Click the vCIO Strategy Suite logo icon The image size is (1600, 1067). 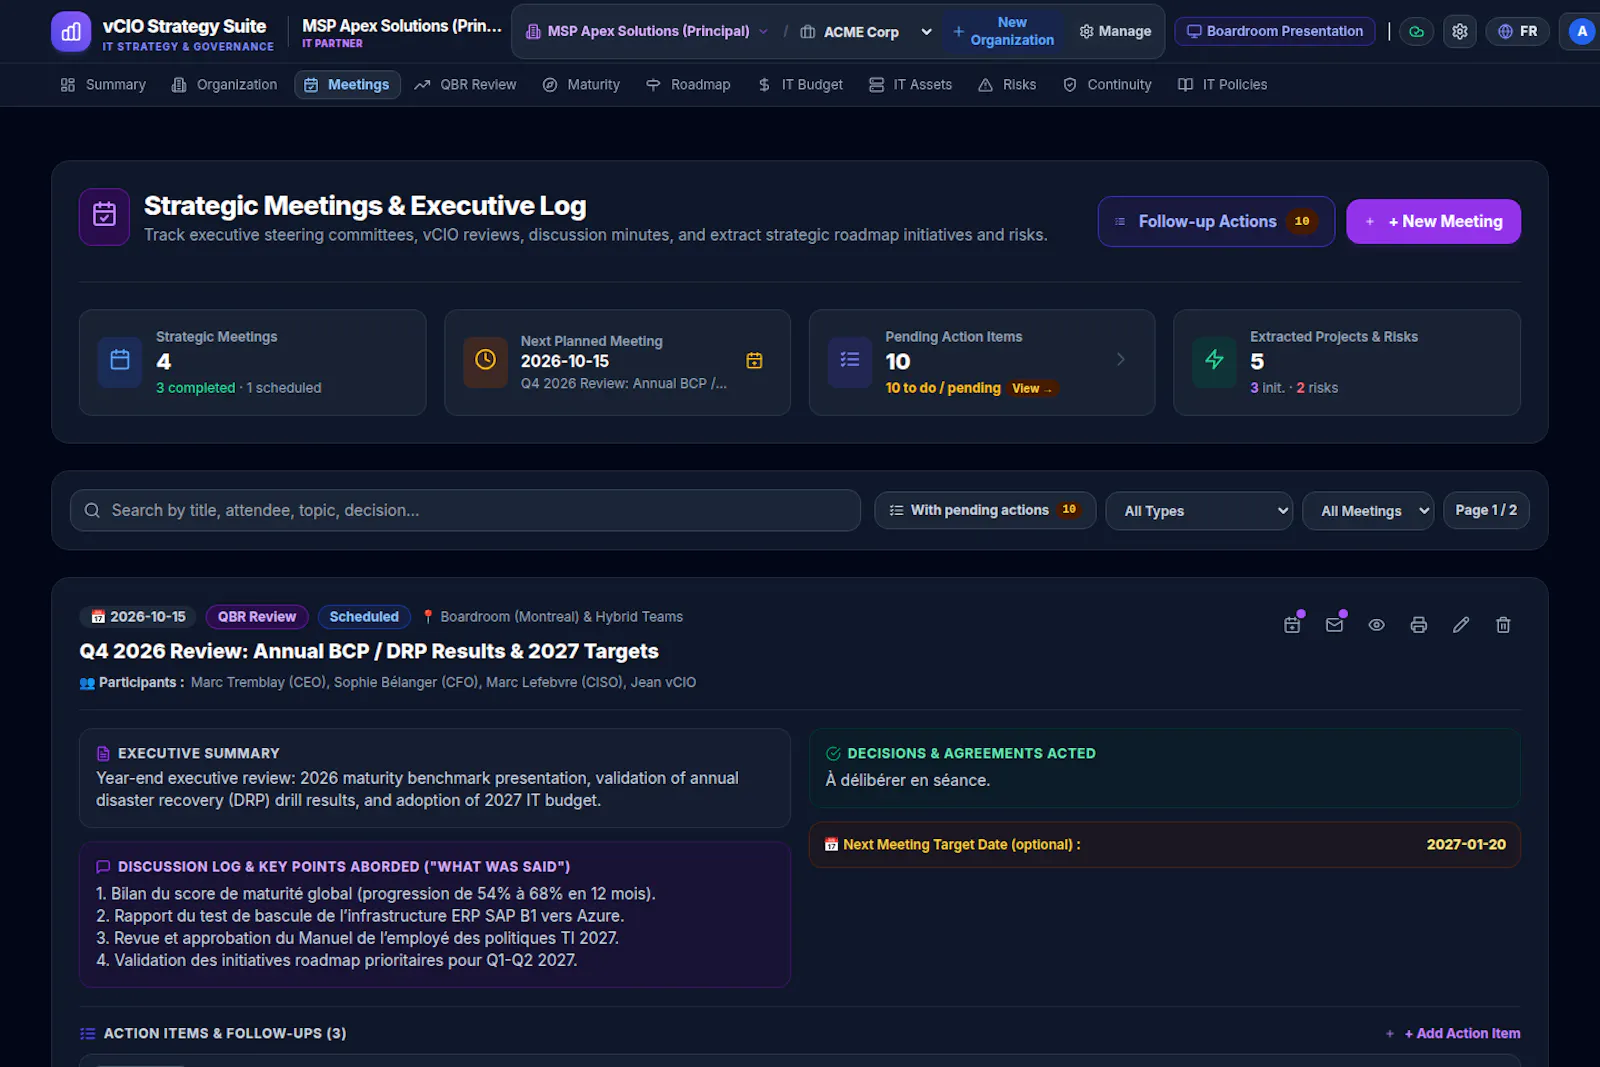(x=70, y=32)
